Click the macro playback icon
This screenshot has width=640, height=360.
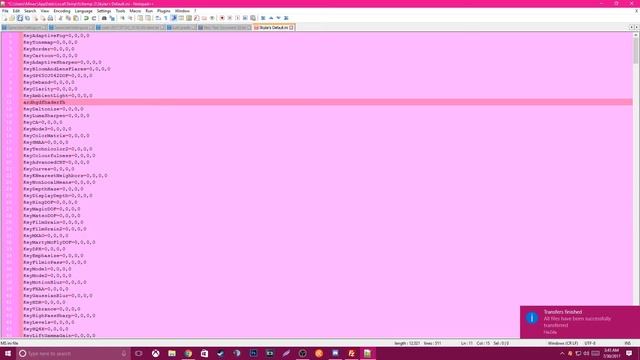238,18
